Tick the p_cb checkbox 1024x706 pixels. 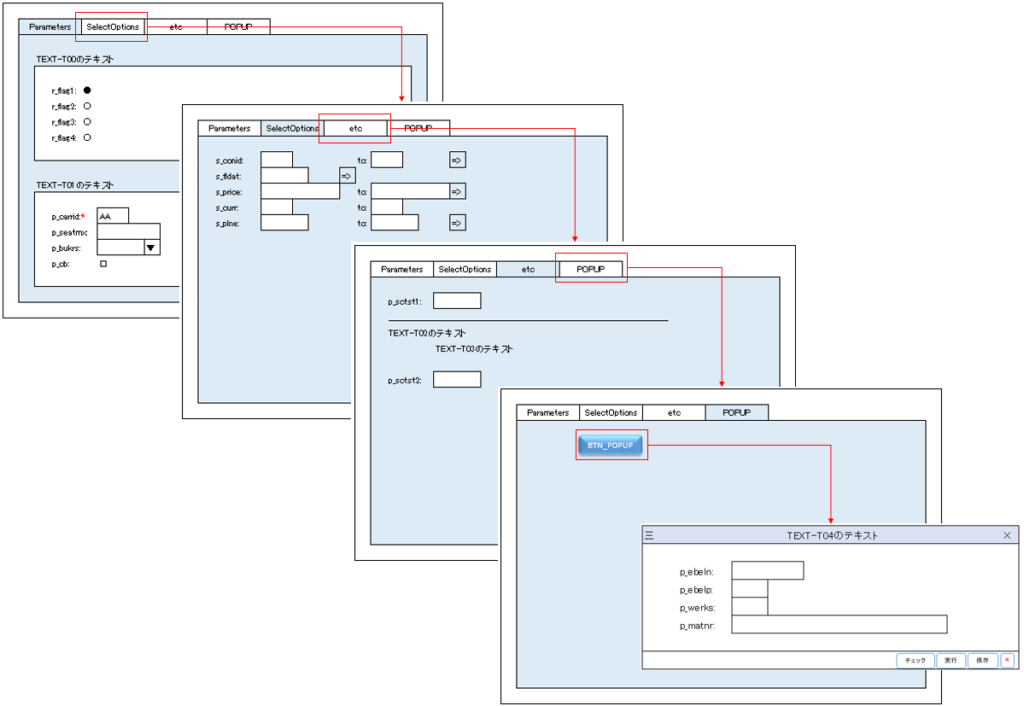point(103,264)
